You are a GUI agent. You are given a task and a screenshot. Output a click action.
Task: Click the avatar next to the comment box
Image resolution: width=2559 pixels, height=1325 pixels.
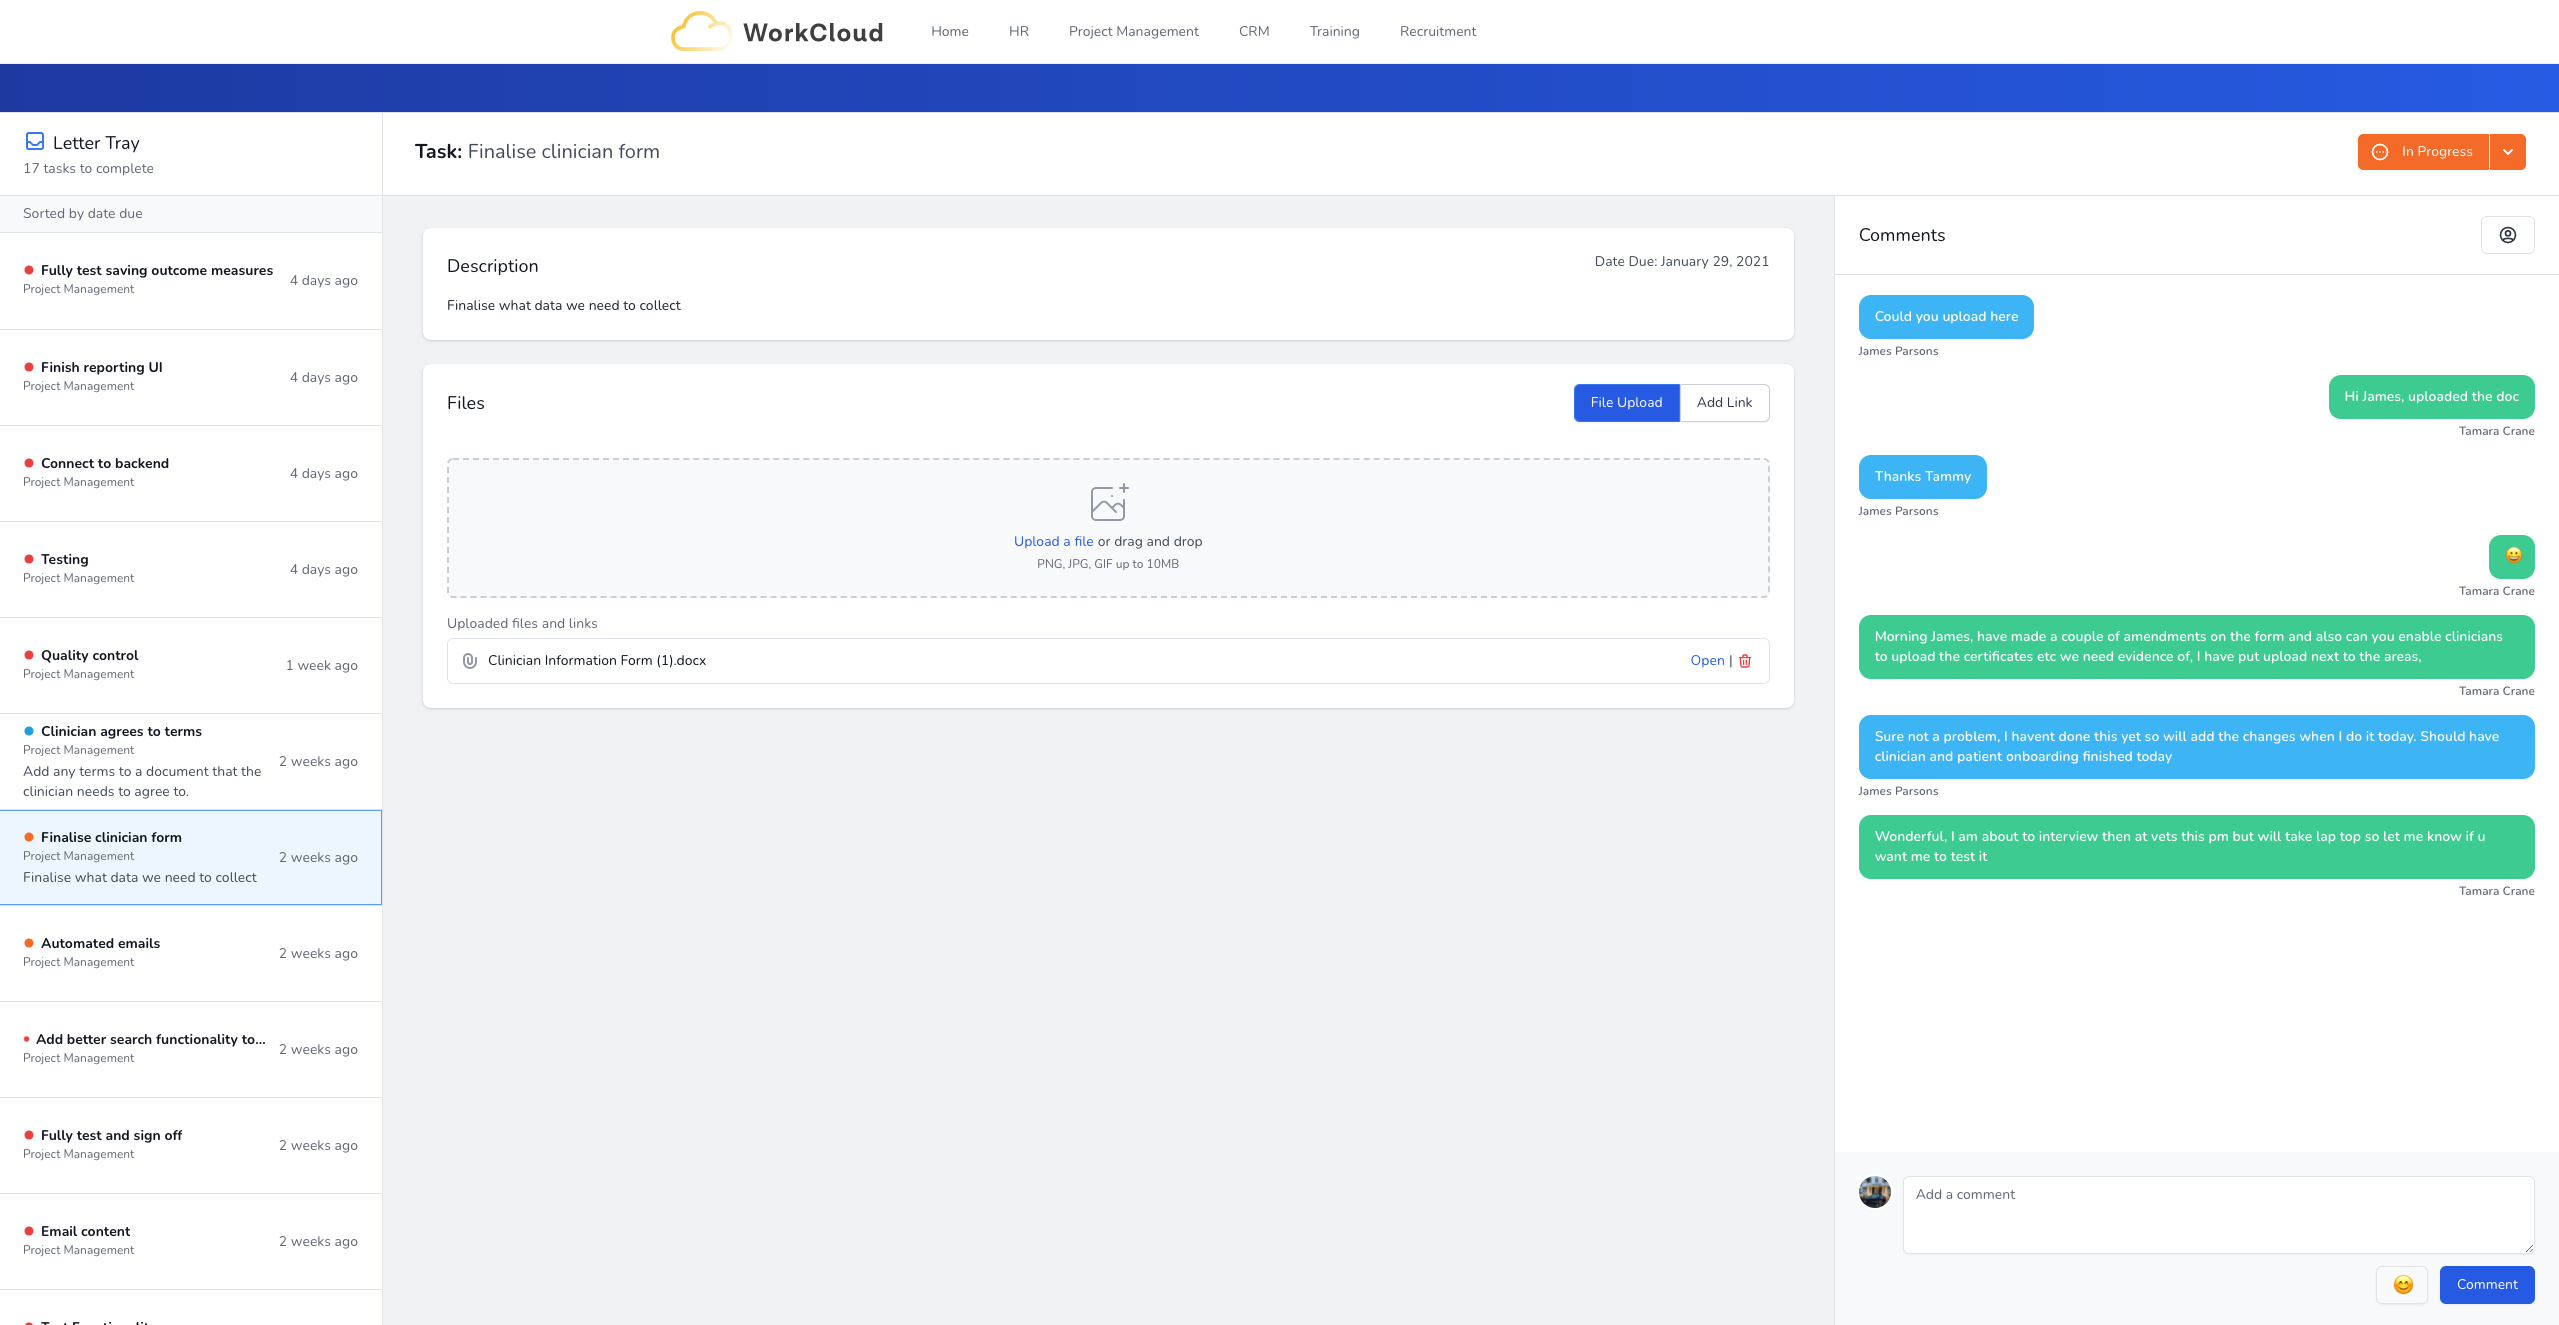1874,1192
